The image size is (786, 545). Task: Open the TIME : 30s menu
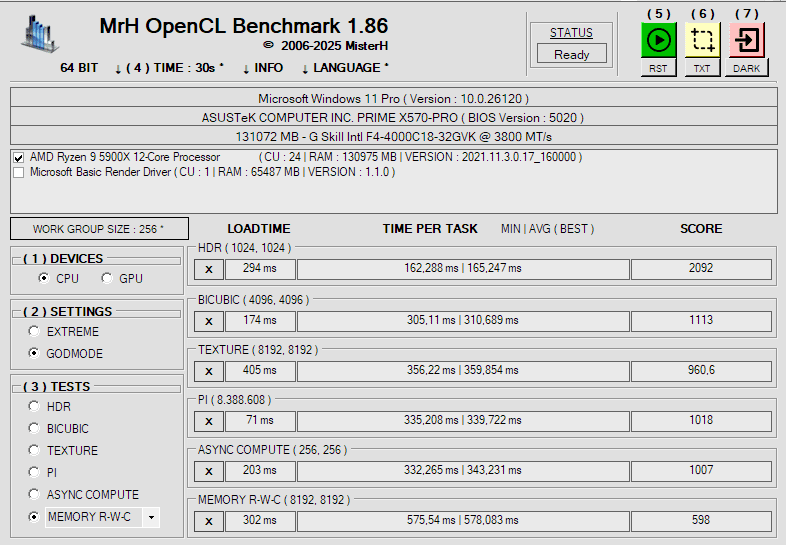[169, 68]
